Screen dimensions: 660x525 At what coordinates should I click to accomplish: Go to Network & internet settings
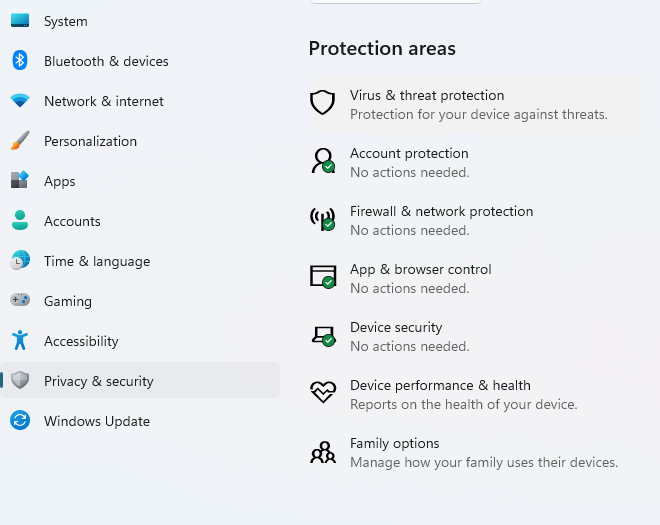click(103, 101)
